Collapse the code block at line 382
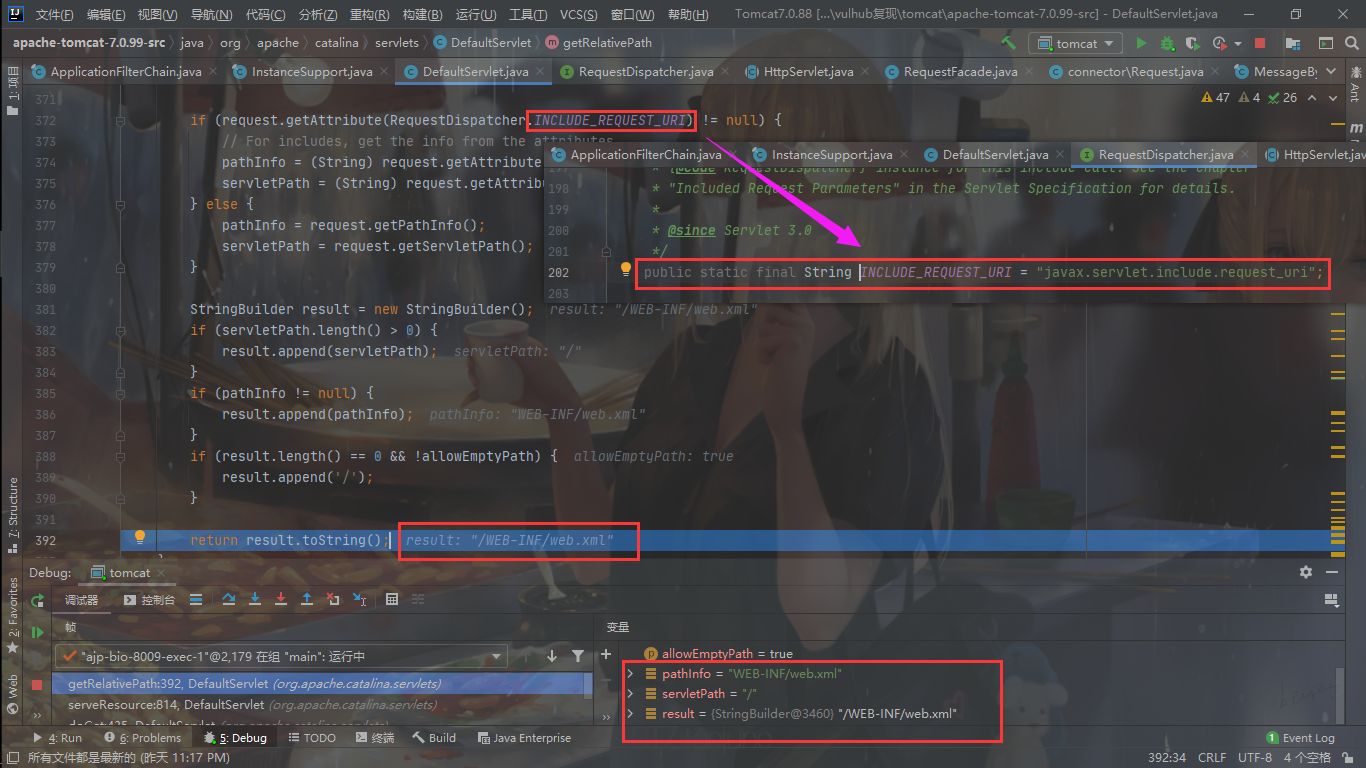The image size is (1366, 768). point(120,330)
